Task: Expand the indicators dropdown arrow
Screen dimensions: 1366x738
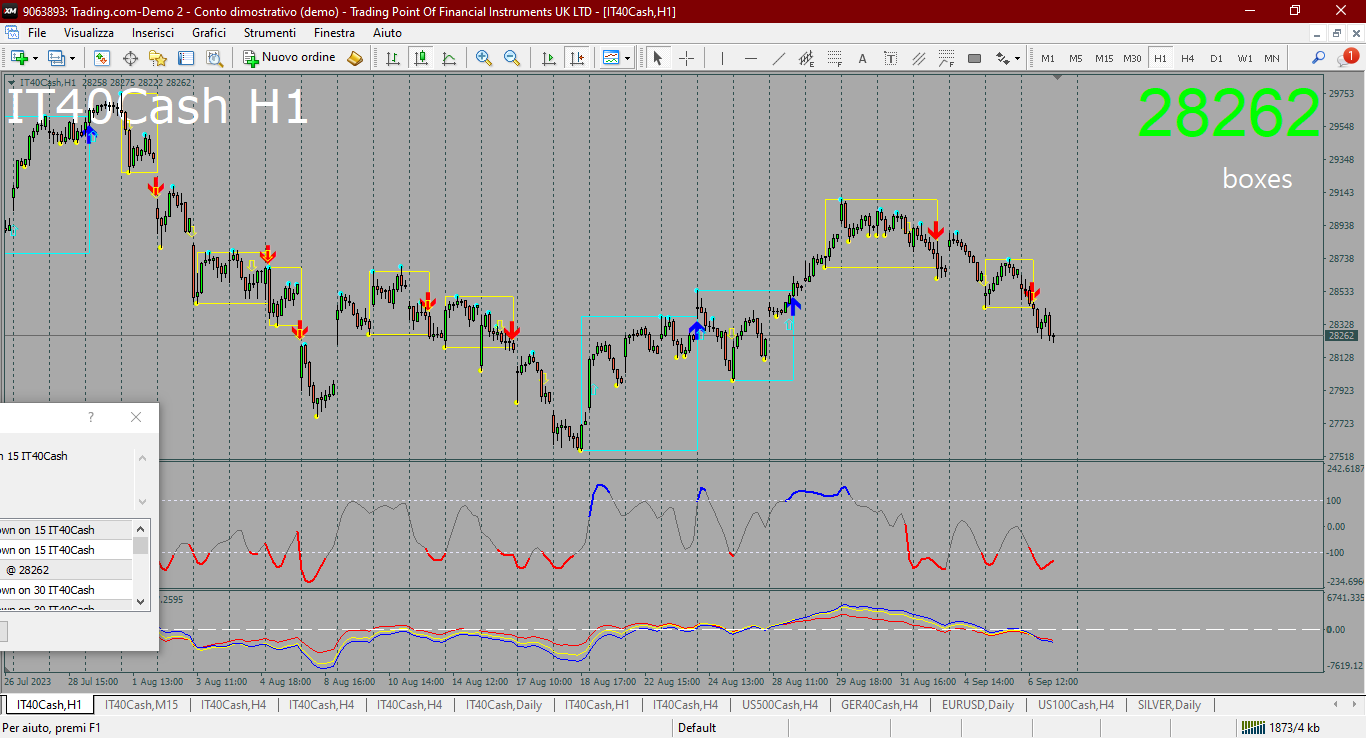Action: click(x=628, y=58)
